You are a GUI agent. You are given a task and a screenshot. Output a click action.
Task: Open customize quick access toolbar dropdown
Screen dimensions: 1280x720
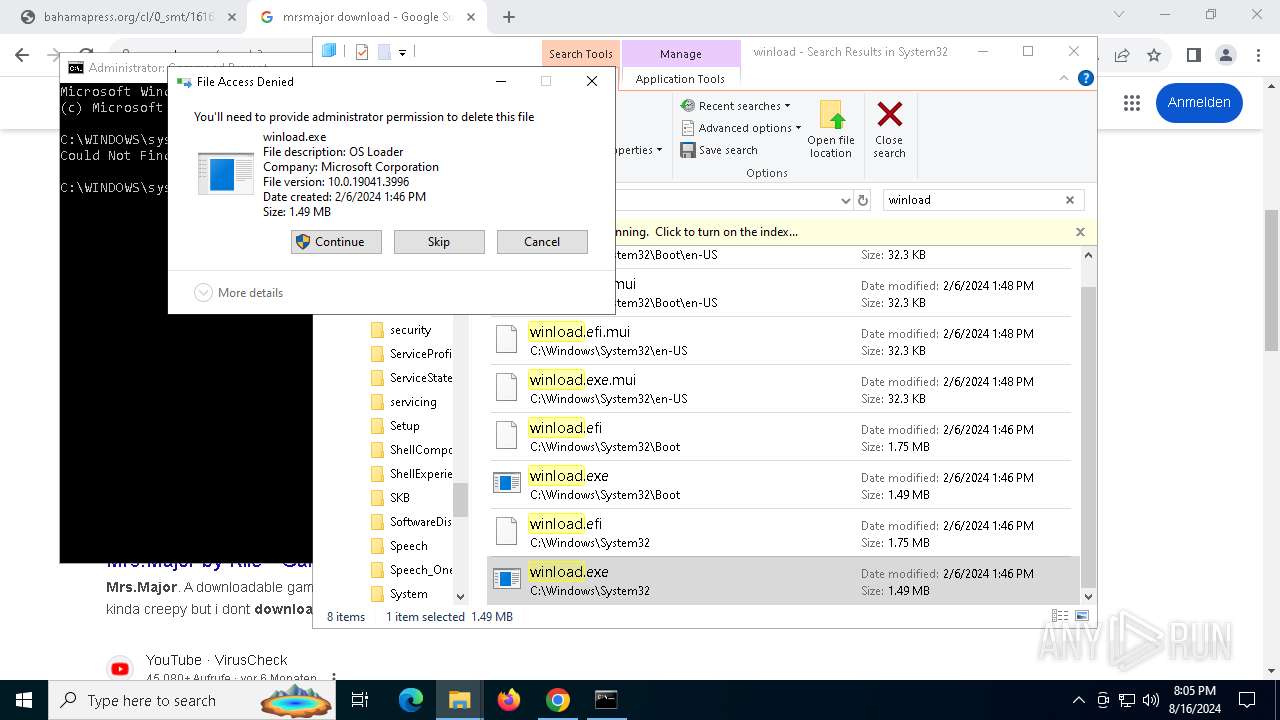tap(402, 52)
